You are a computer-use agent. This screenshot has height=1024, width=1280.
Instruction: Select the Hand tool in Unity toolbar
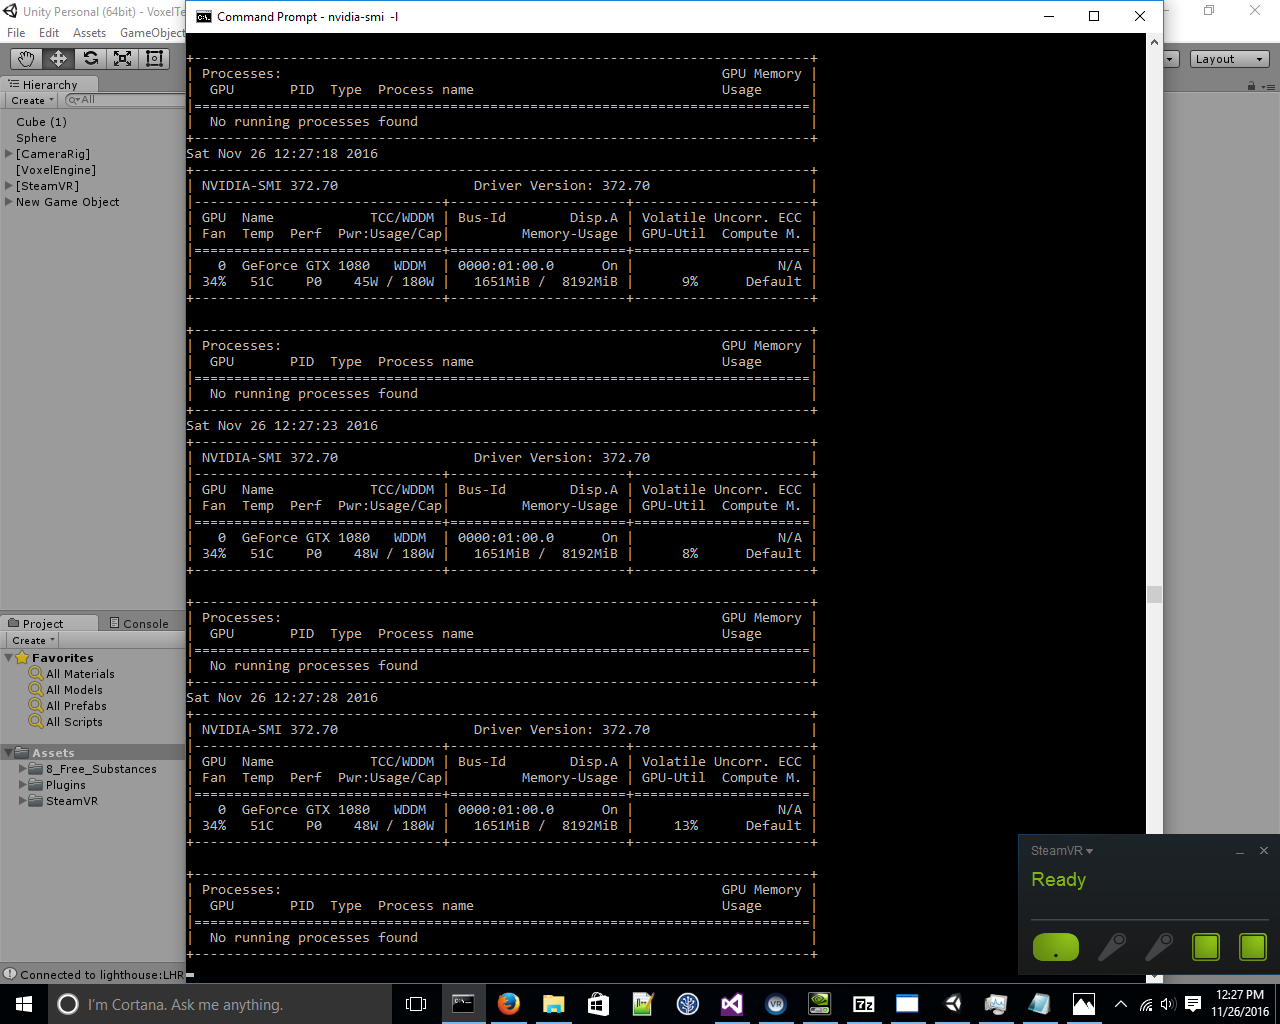coord(26,59)
